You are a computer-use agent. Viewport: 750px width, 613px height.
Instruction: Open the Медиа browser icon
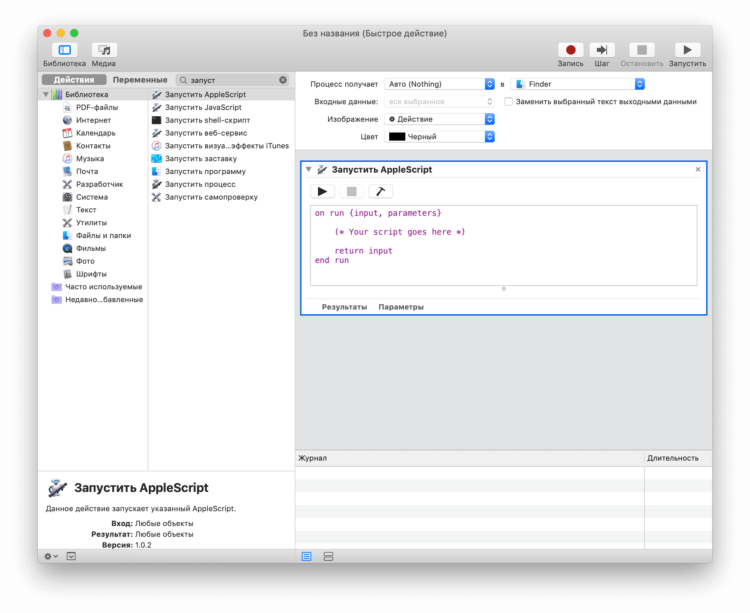point(104,50)
